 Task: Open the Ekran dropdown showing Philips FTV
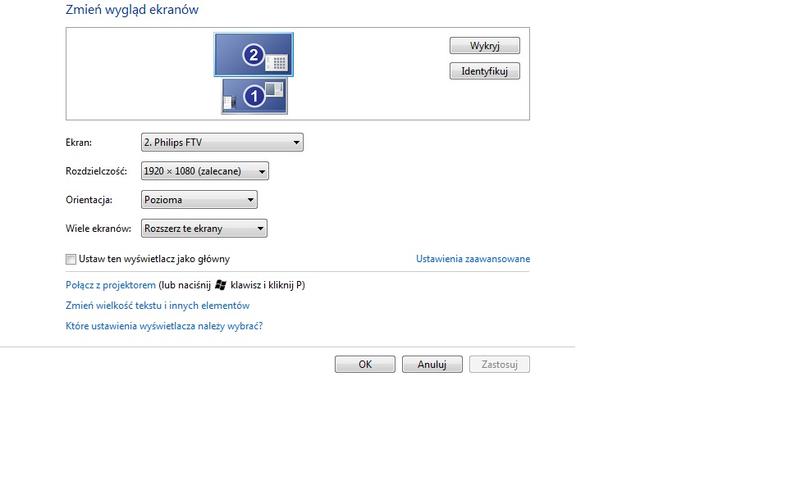pos(222,143)
